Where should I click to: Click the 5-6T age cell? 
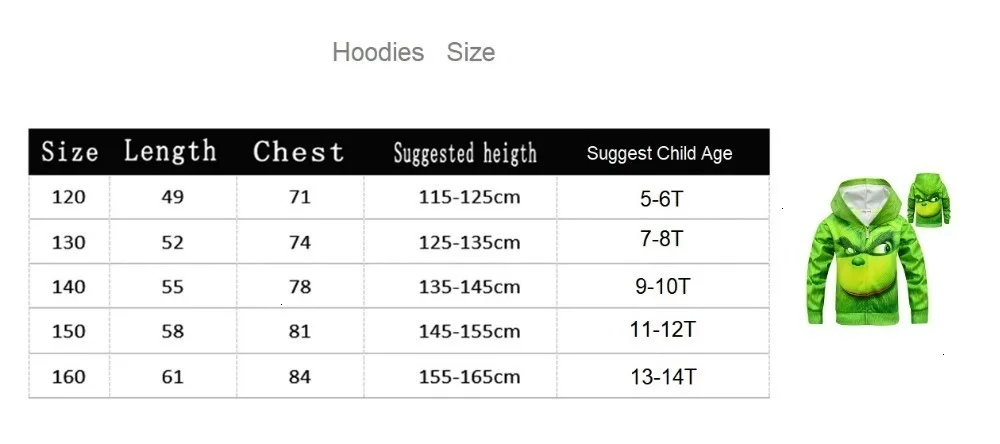[x=663, y=198]
